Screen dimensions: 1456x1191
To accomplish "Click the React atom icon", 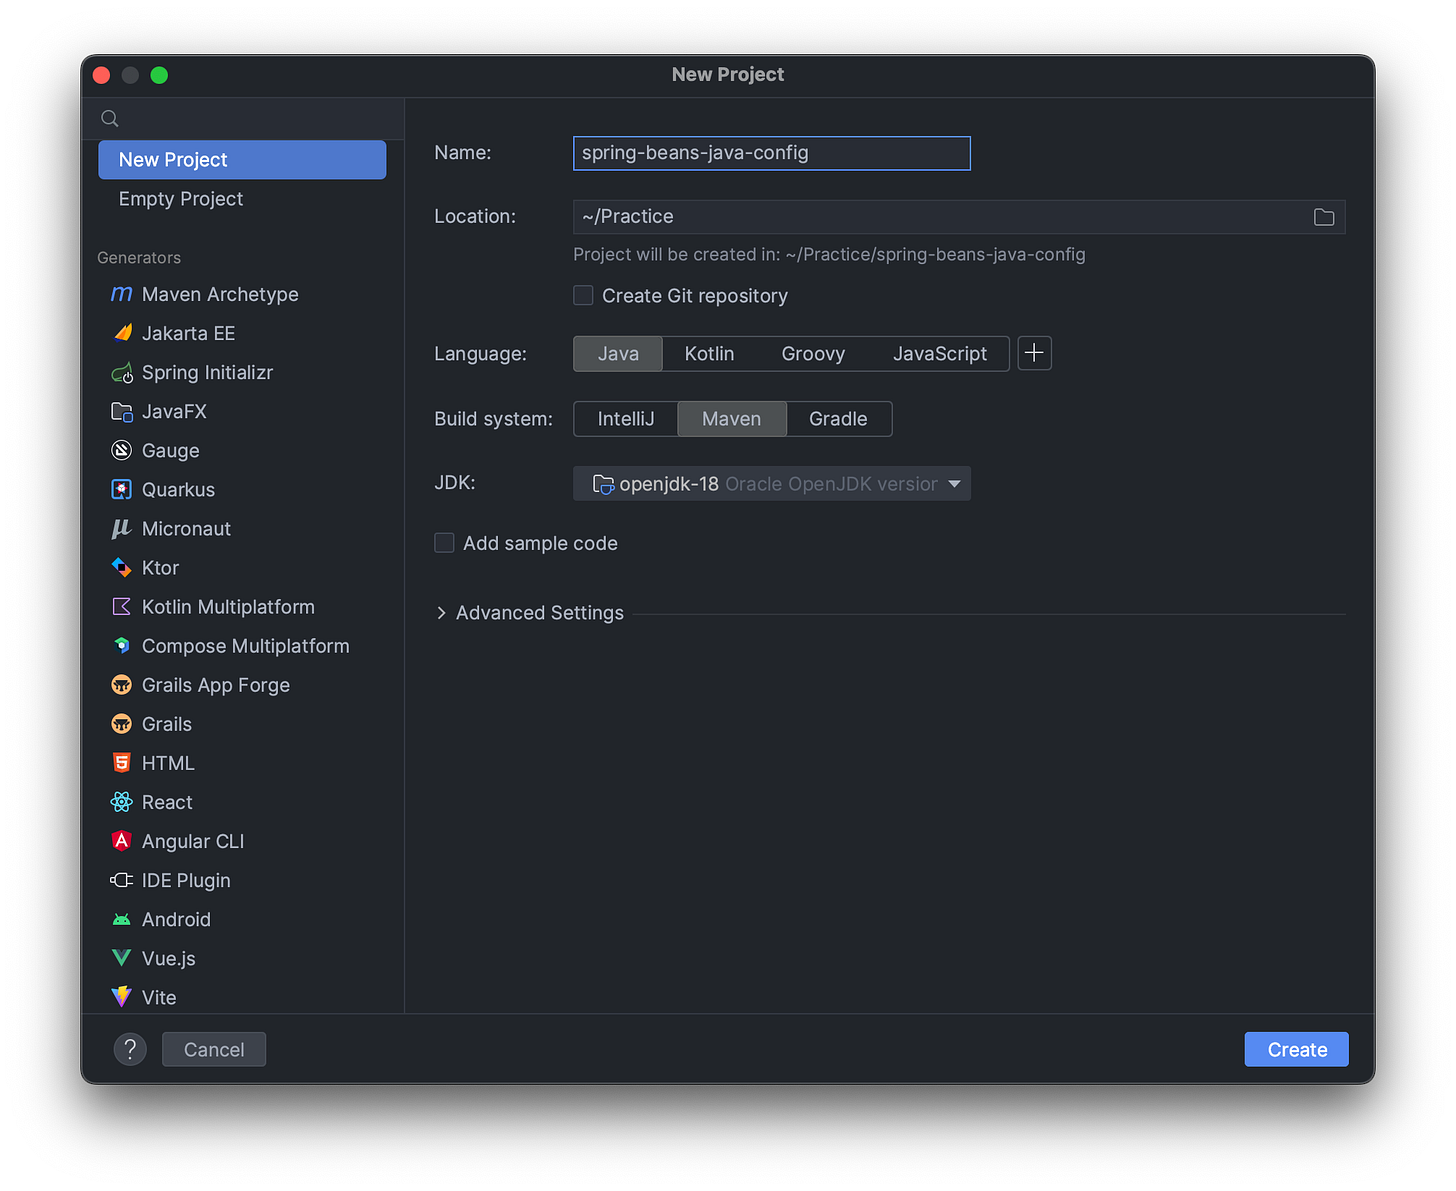I will (122, 802).
